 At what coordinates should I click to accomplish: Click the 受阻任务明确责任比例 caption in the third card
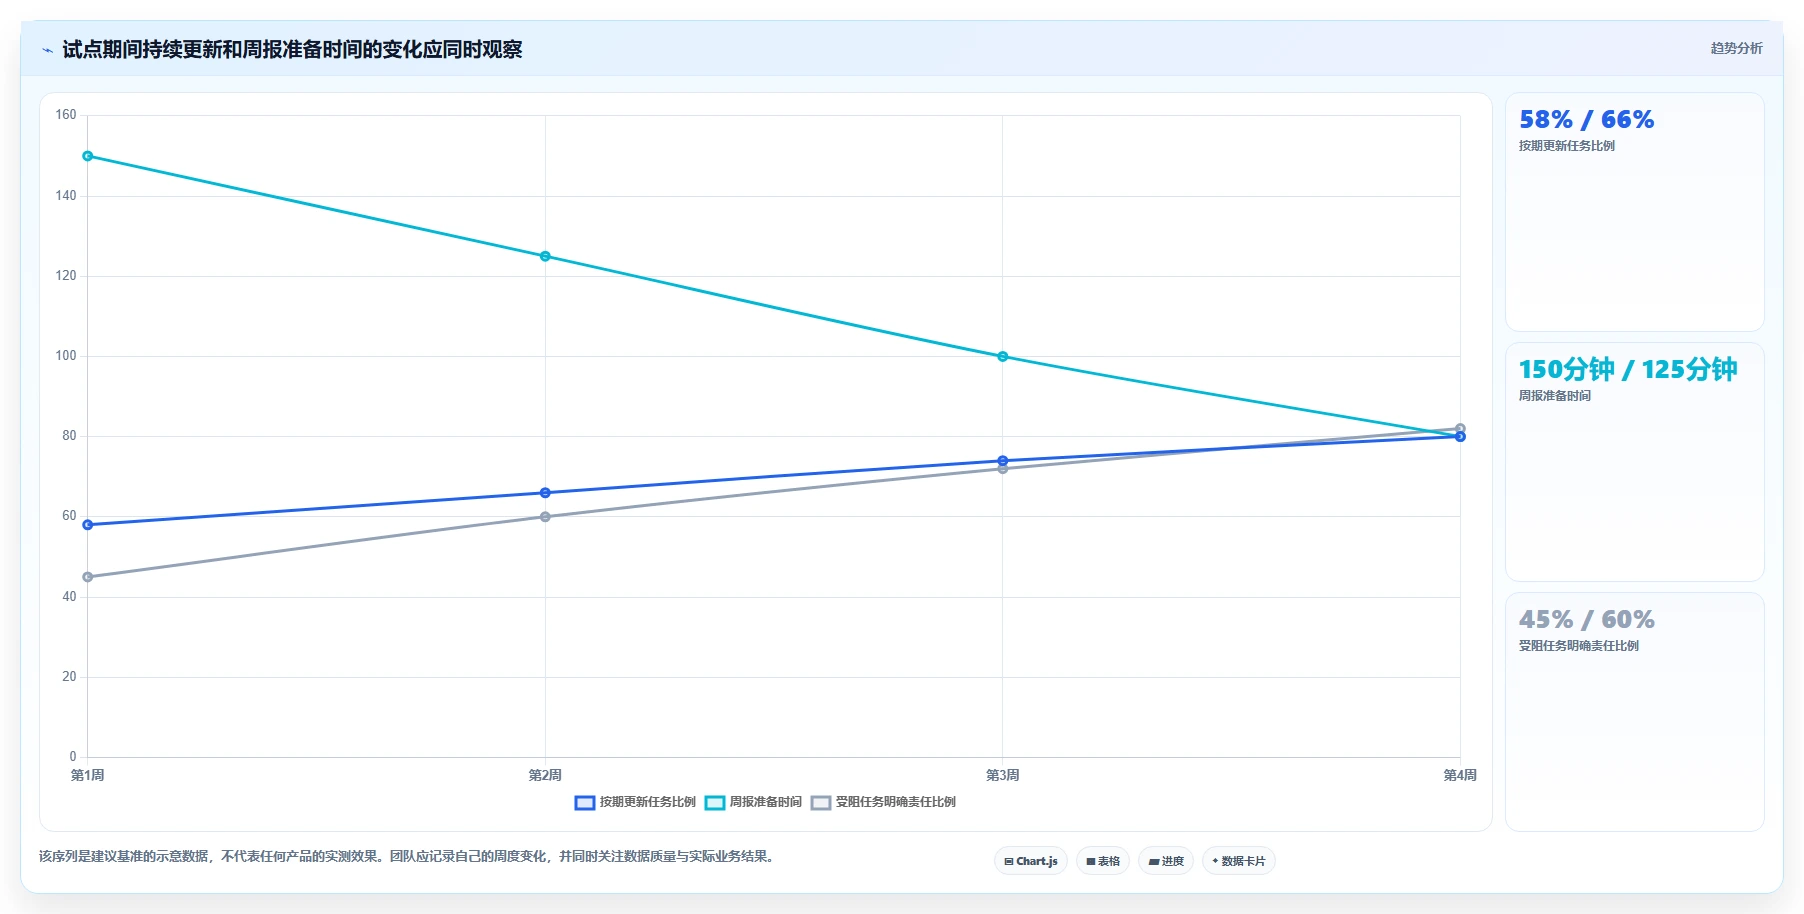pyautogui.click(x=1579, y=646)
